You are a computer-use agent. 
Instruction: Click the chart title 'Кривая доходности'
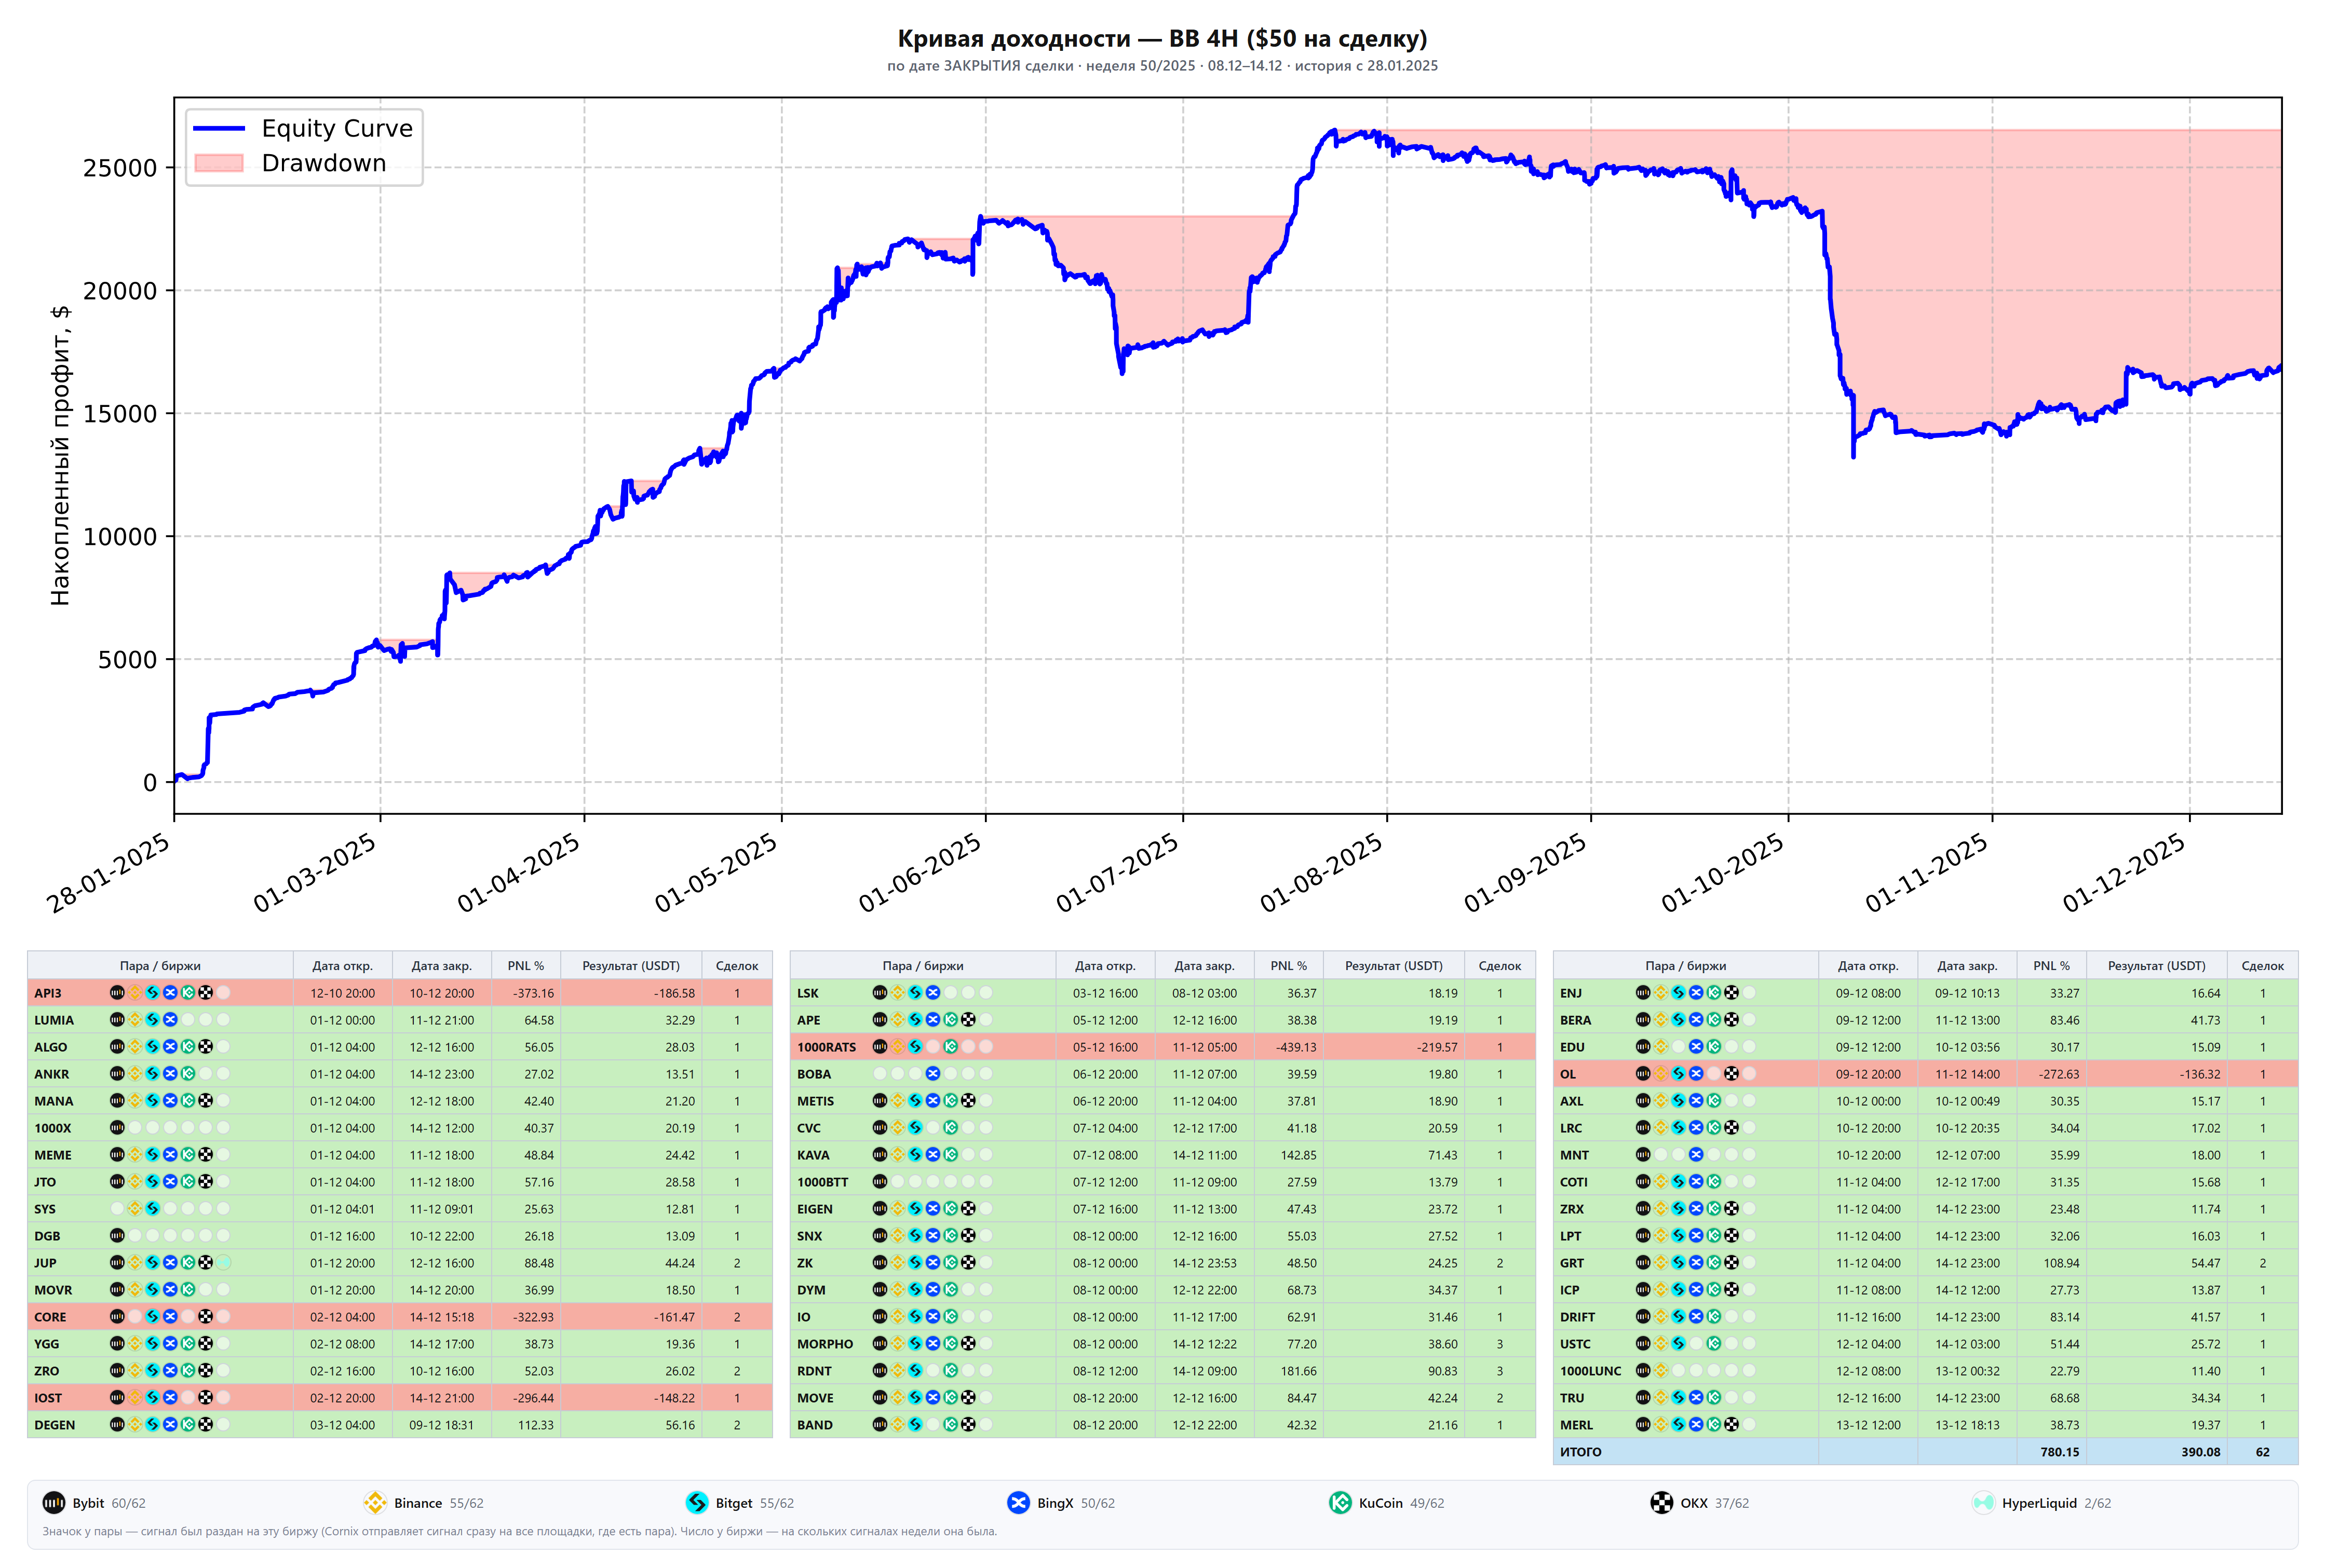click(x=1014, y=39)
